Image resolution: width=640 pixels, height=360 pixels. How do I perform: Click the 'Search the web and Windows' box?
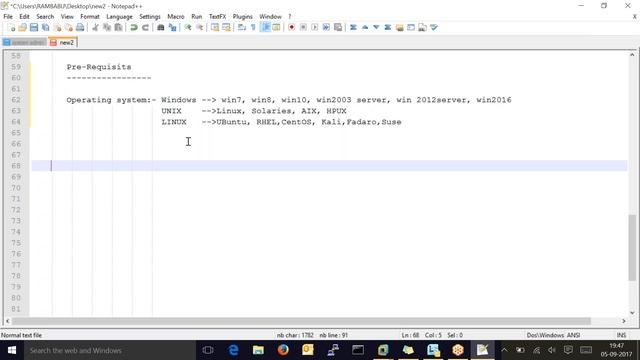coord(110,350)
